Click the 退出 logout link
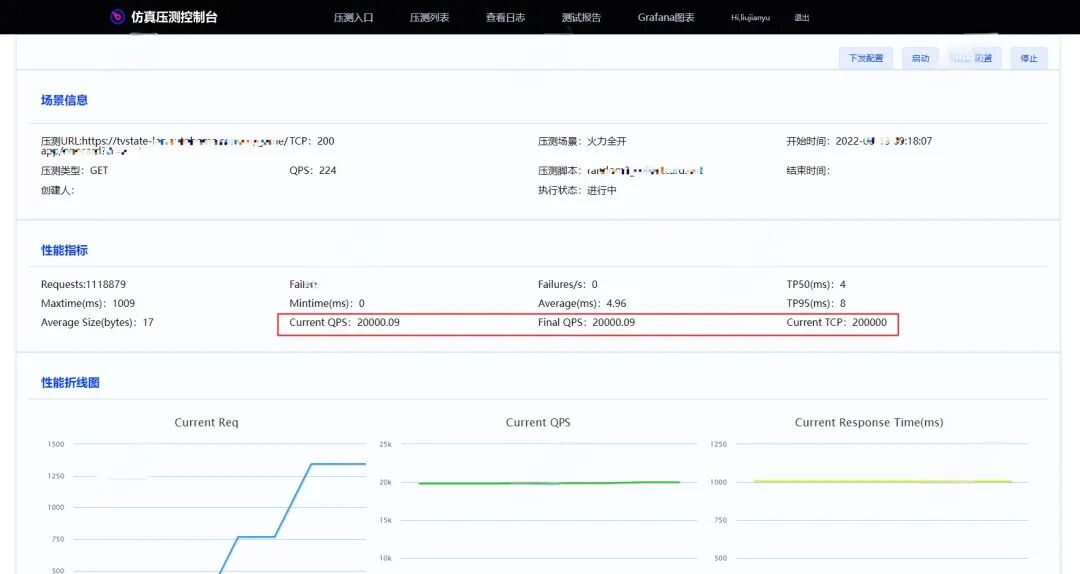This screenshot has height=574, width=1080. click(x=802, y=17)
